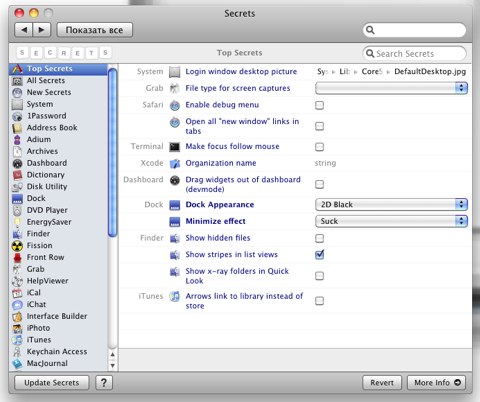Uncheck Show stripes in list views

click(319, 255)
